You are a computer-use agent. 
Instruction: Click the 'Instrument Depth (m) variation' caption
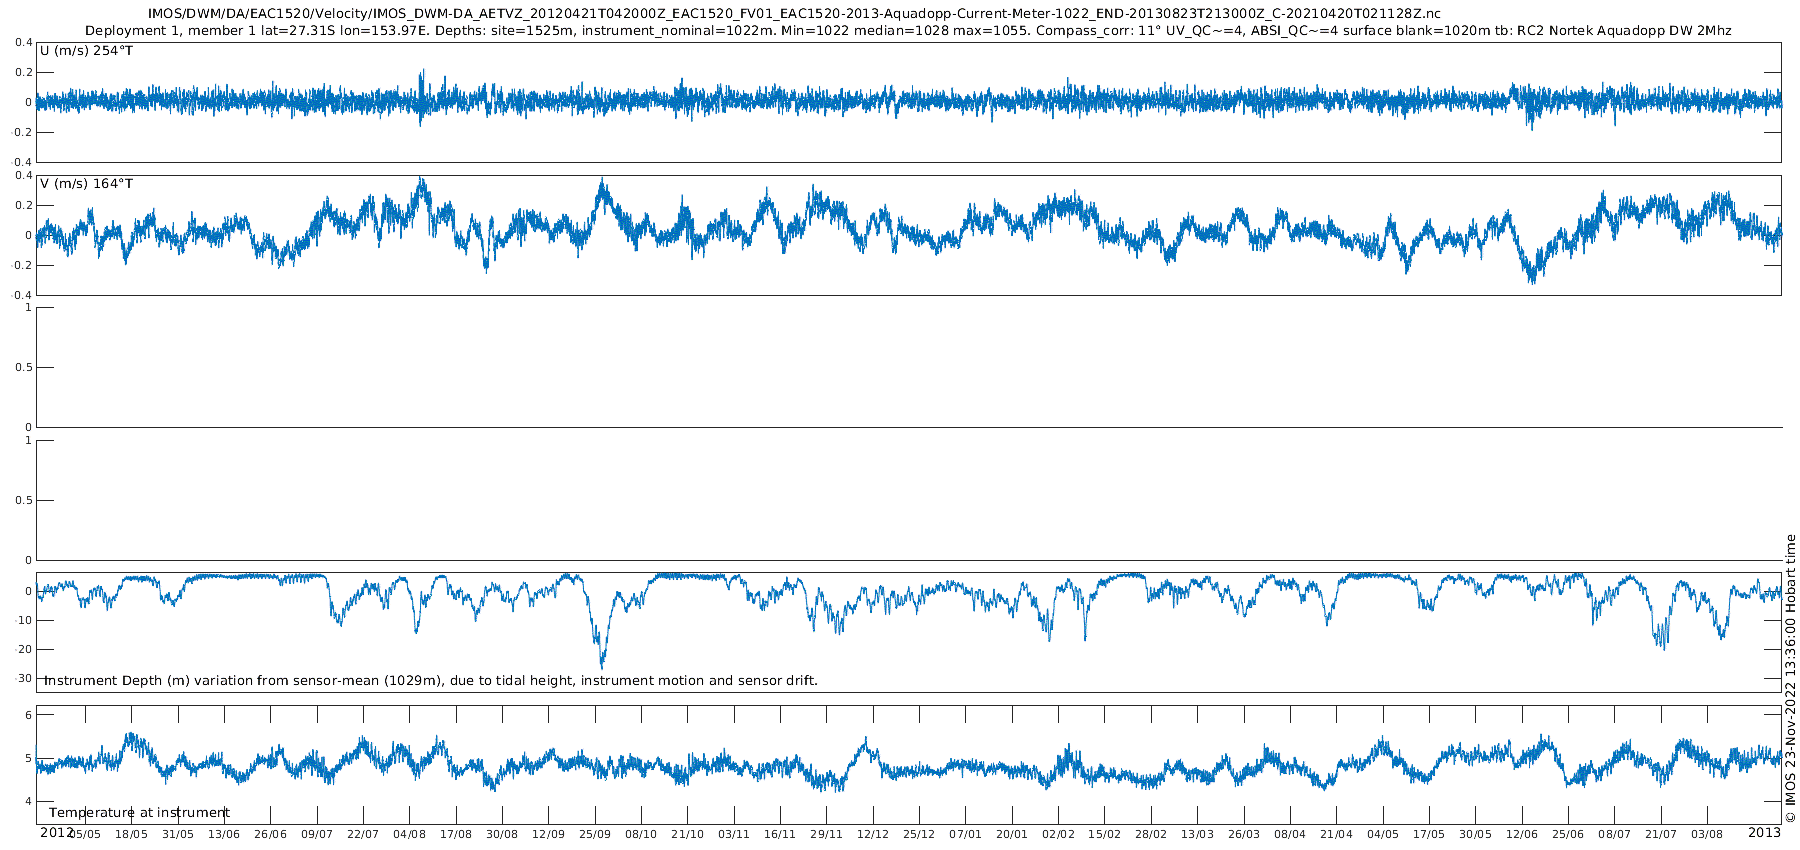tap(431, 681)
